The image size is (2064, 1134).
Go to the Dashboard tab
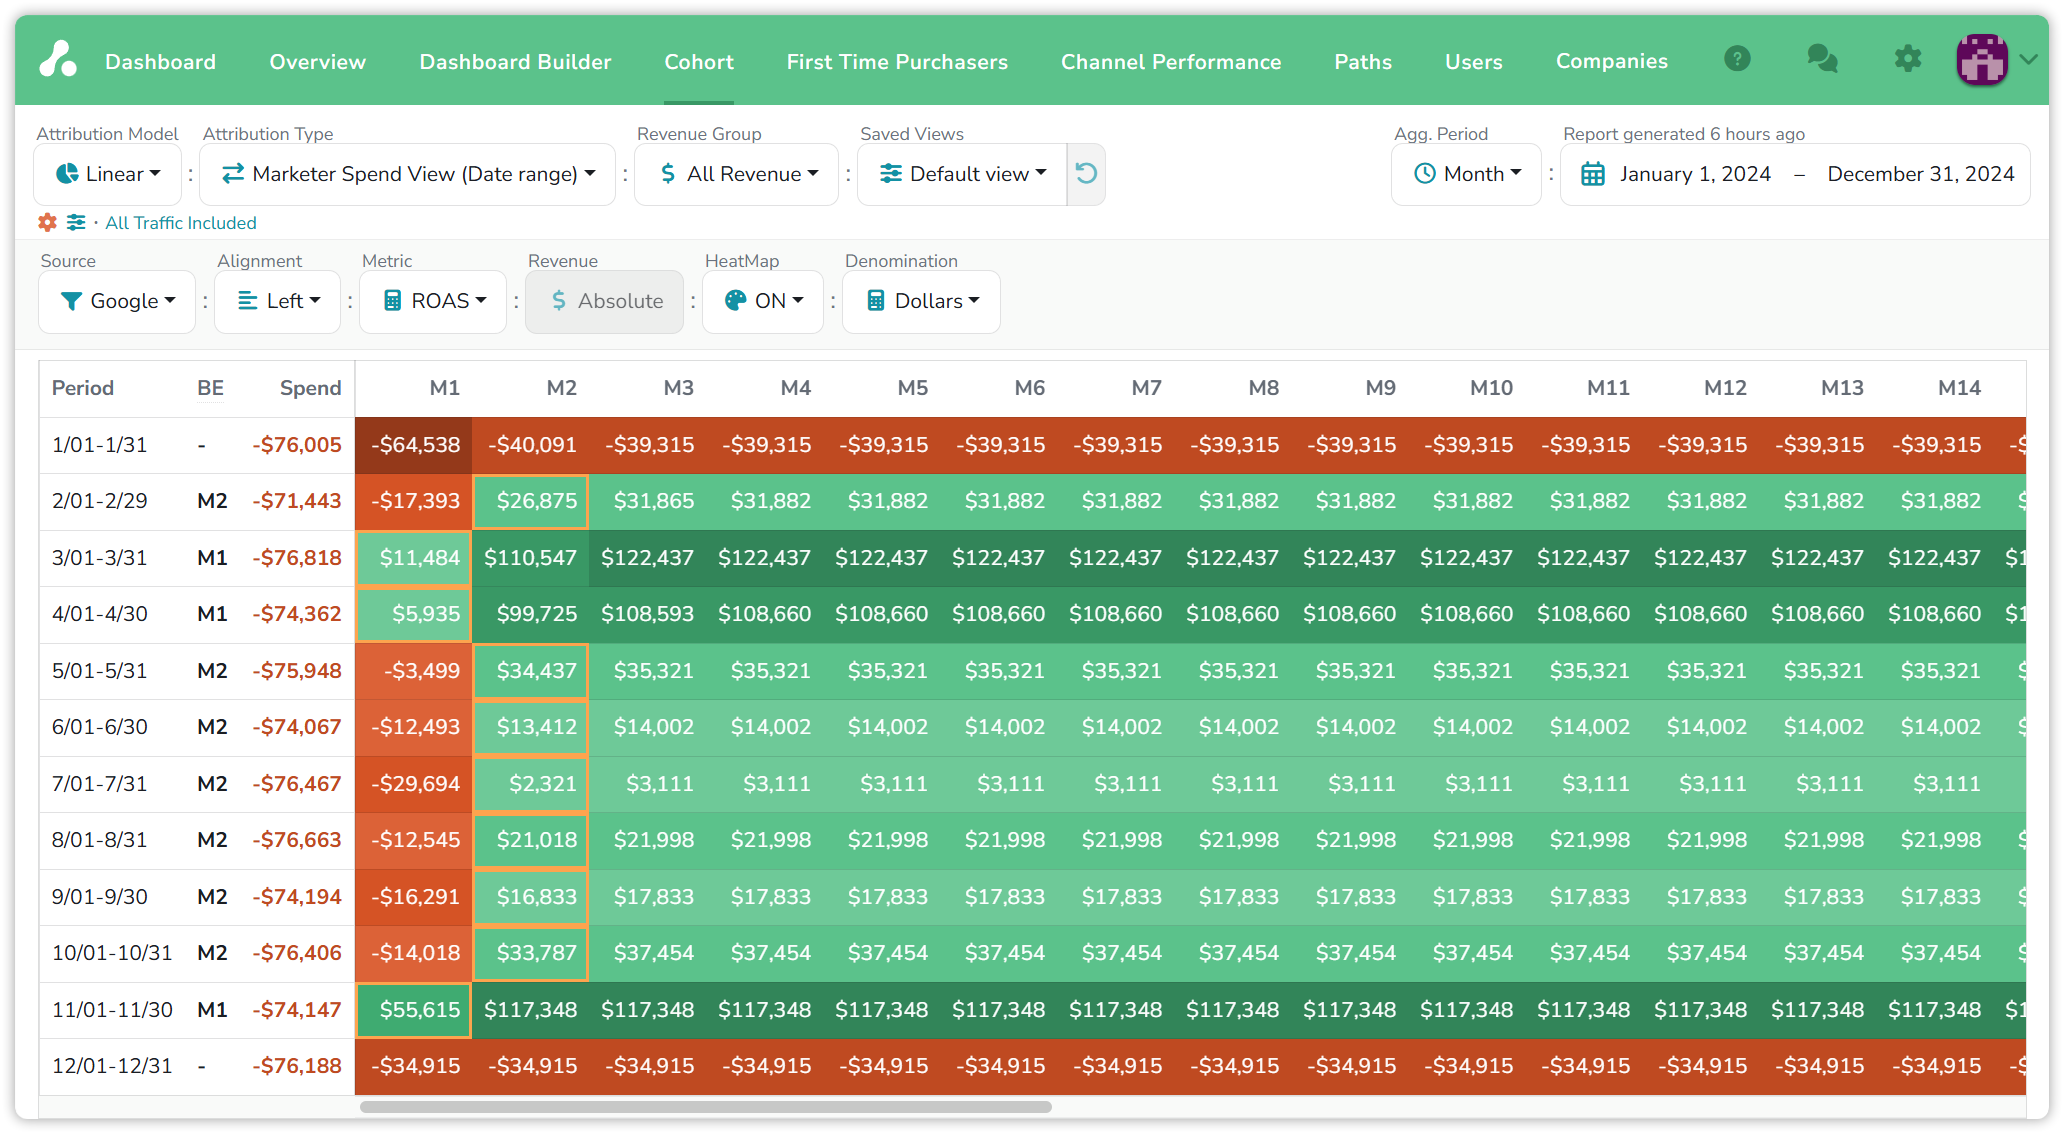coord(160,62)
